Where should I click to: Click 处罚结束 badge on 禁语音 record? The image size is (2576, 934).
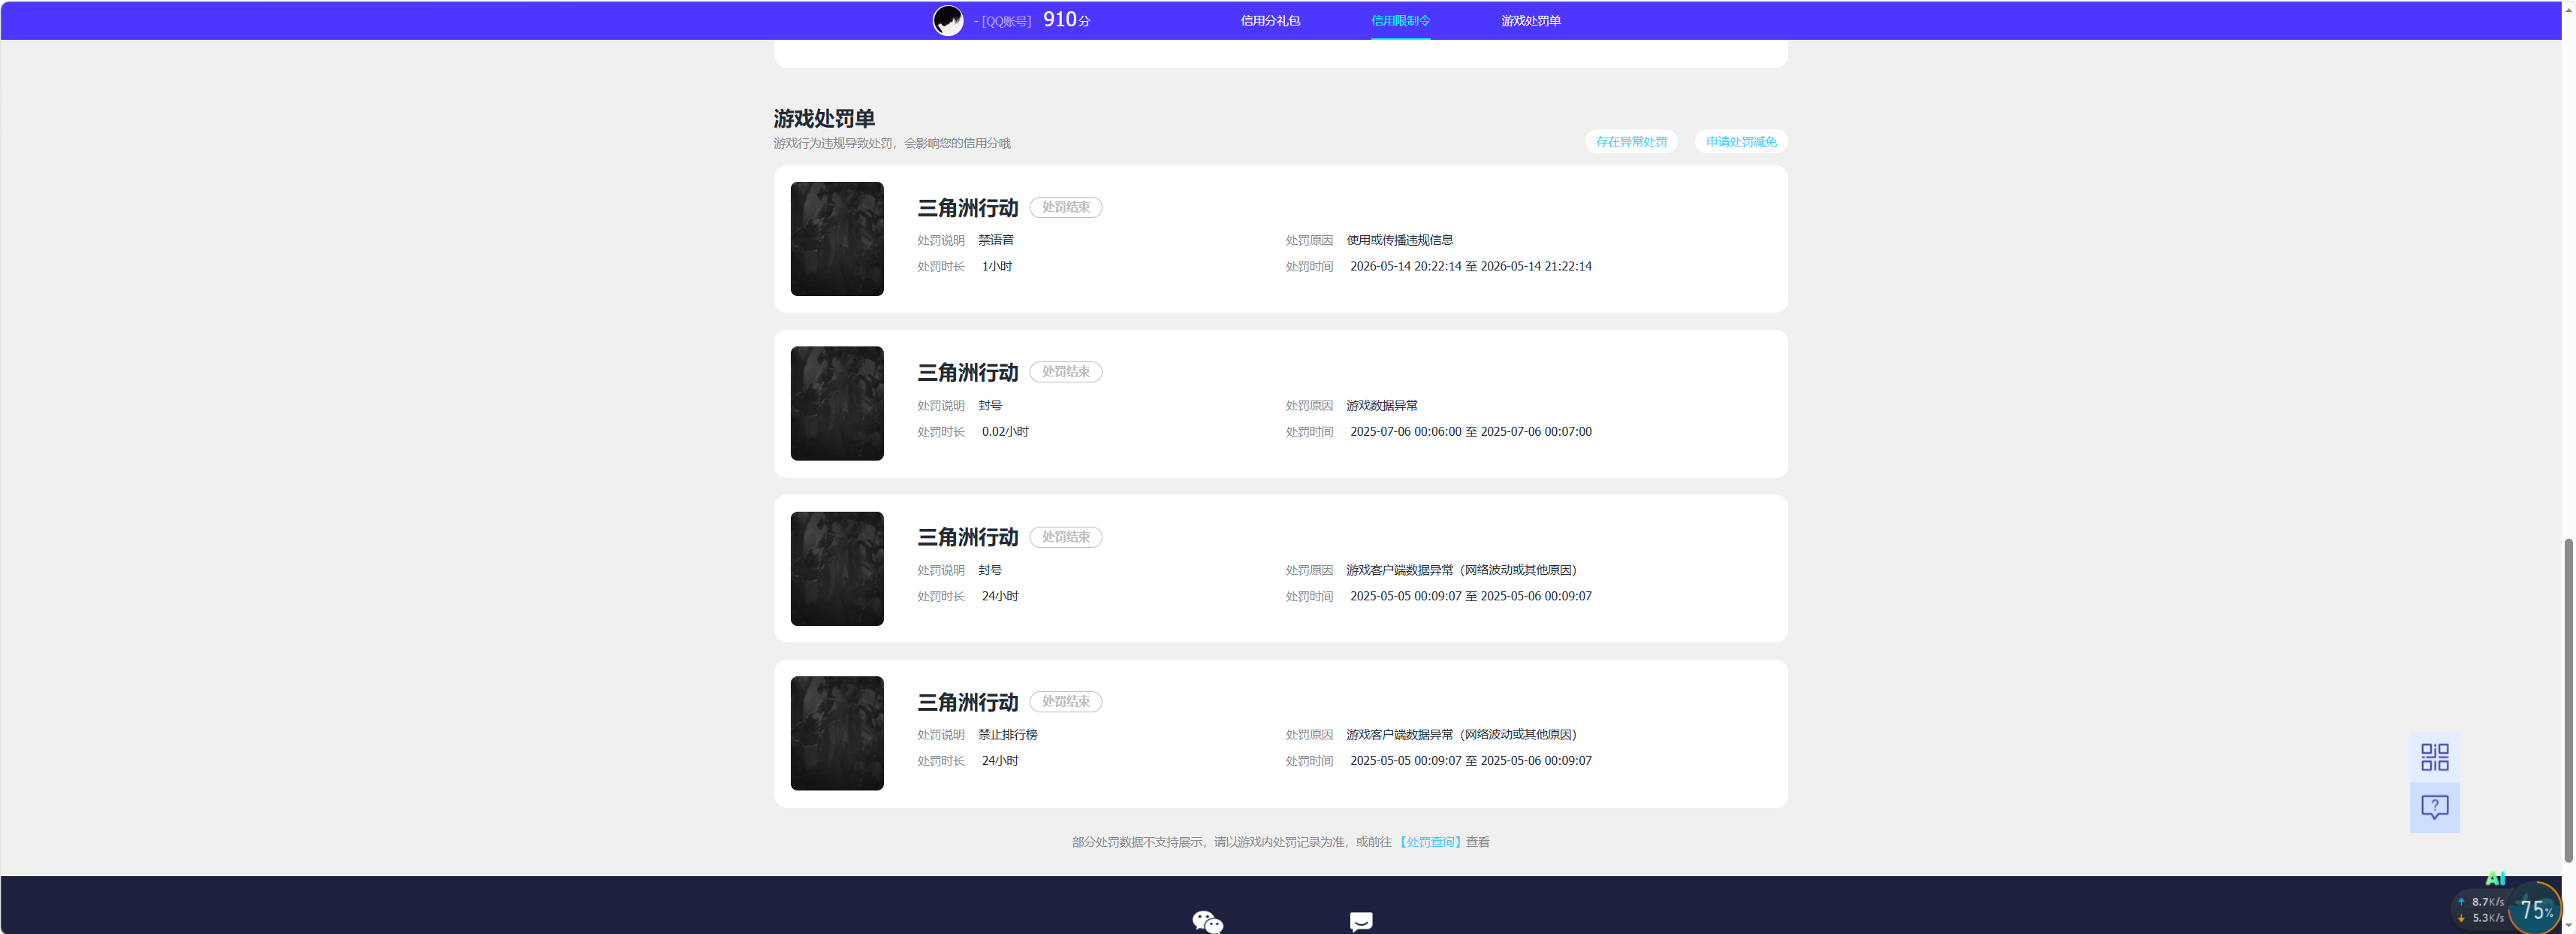coord(1066,207)
